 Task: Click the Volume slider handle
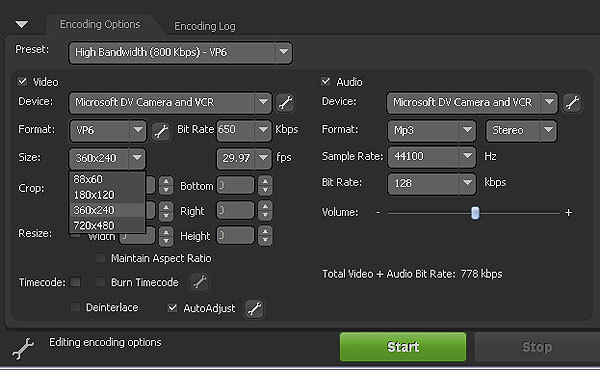[475, 213]
